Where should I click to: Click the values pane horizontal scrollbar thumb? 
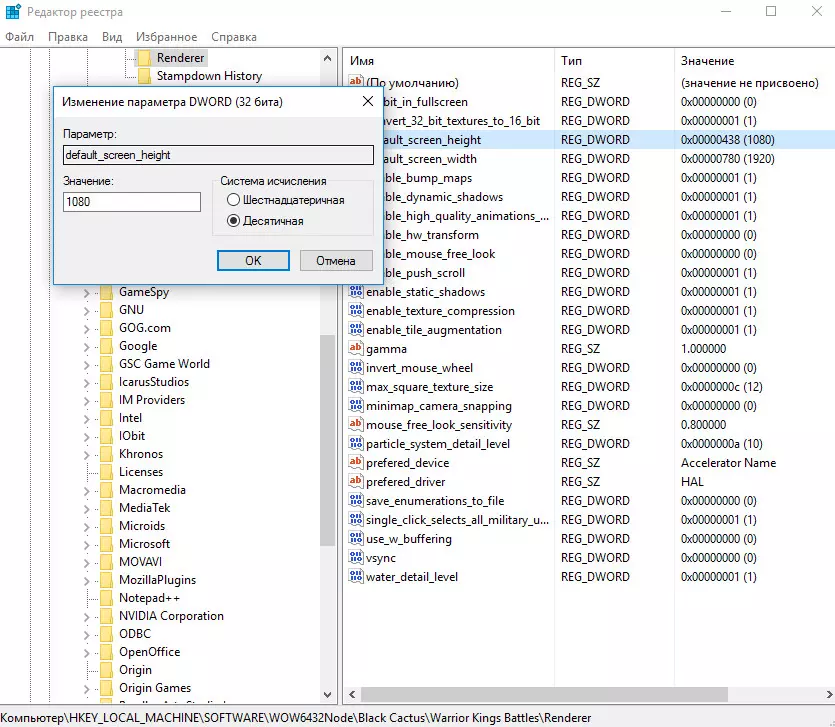pos(544,695)
